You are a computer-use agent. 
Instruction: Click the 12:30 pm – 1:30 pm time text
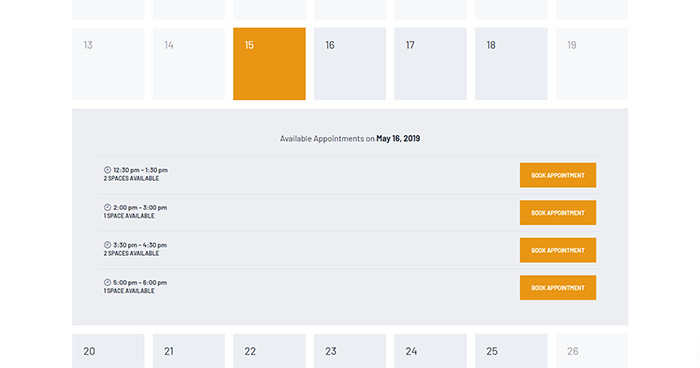point(141,170)
